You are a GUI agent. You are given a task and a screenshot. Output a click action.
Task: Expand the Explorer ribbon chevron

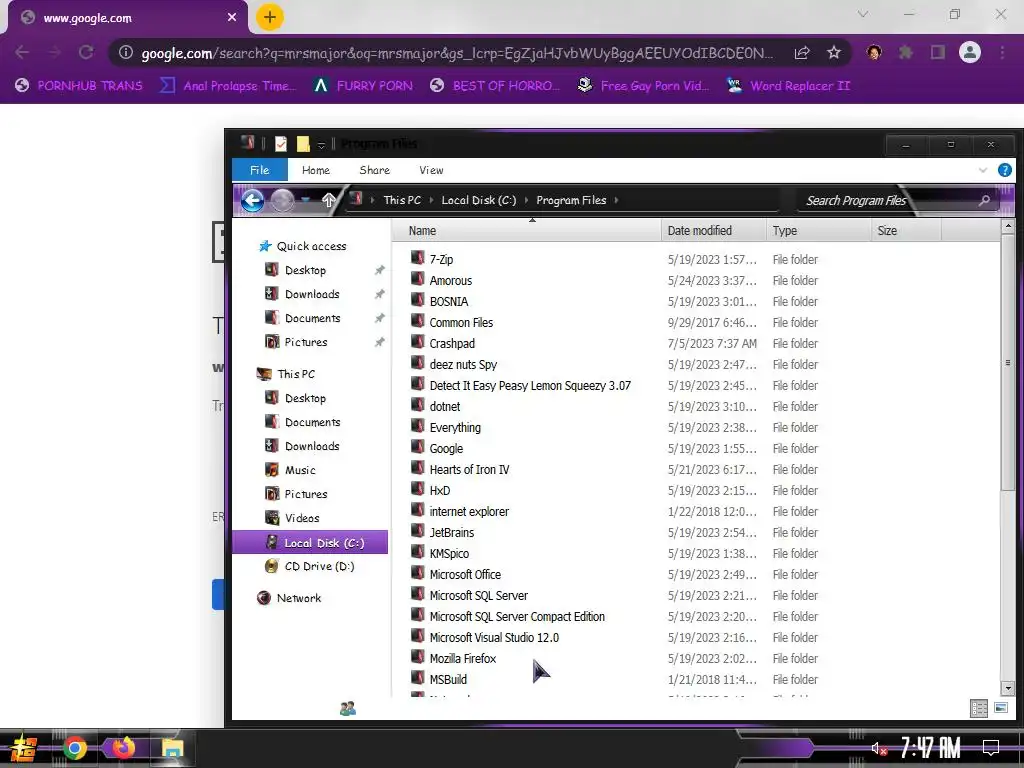pos(983,170)
